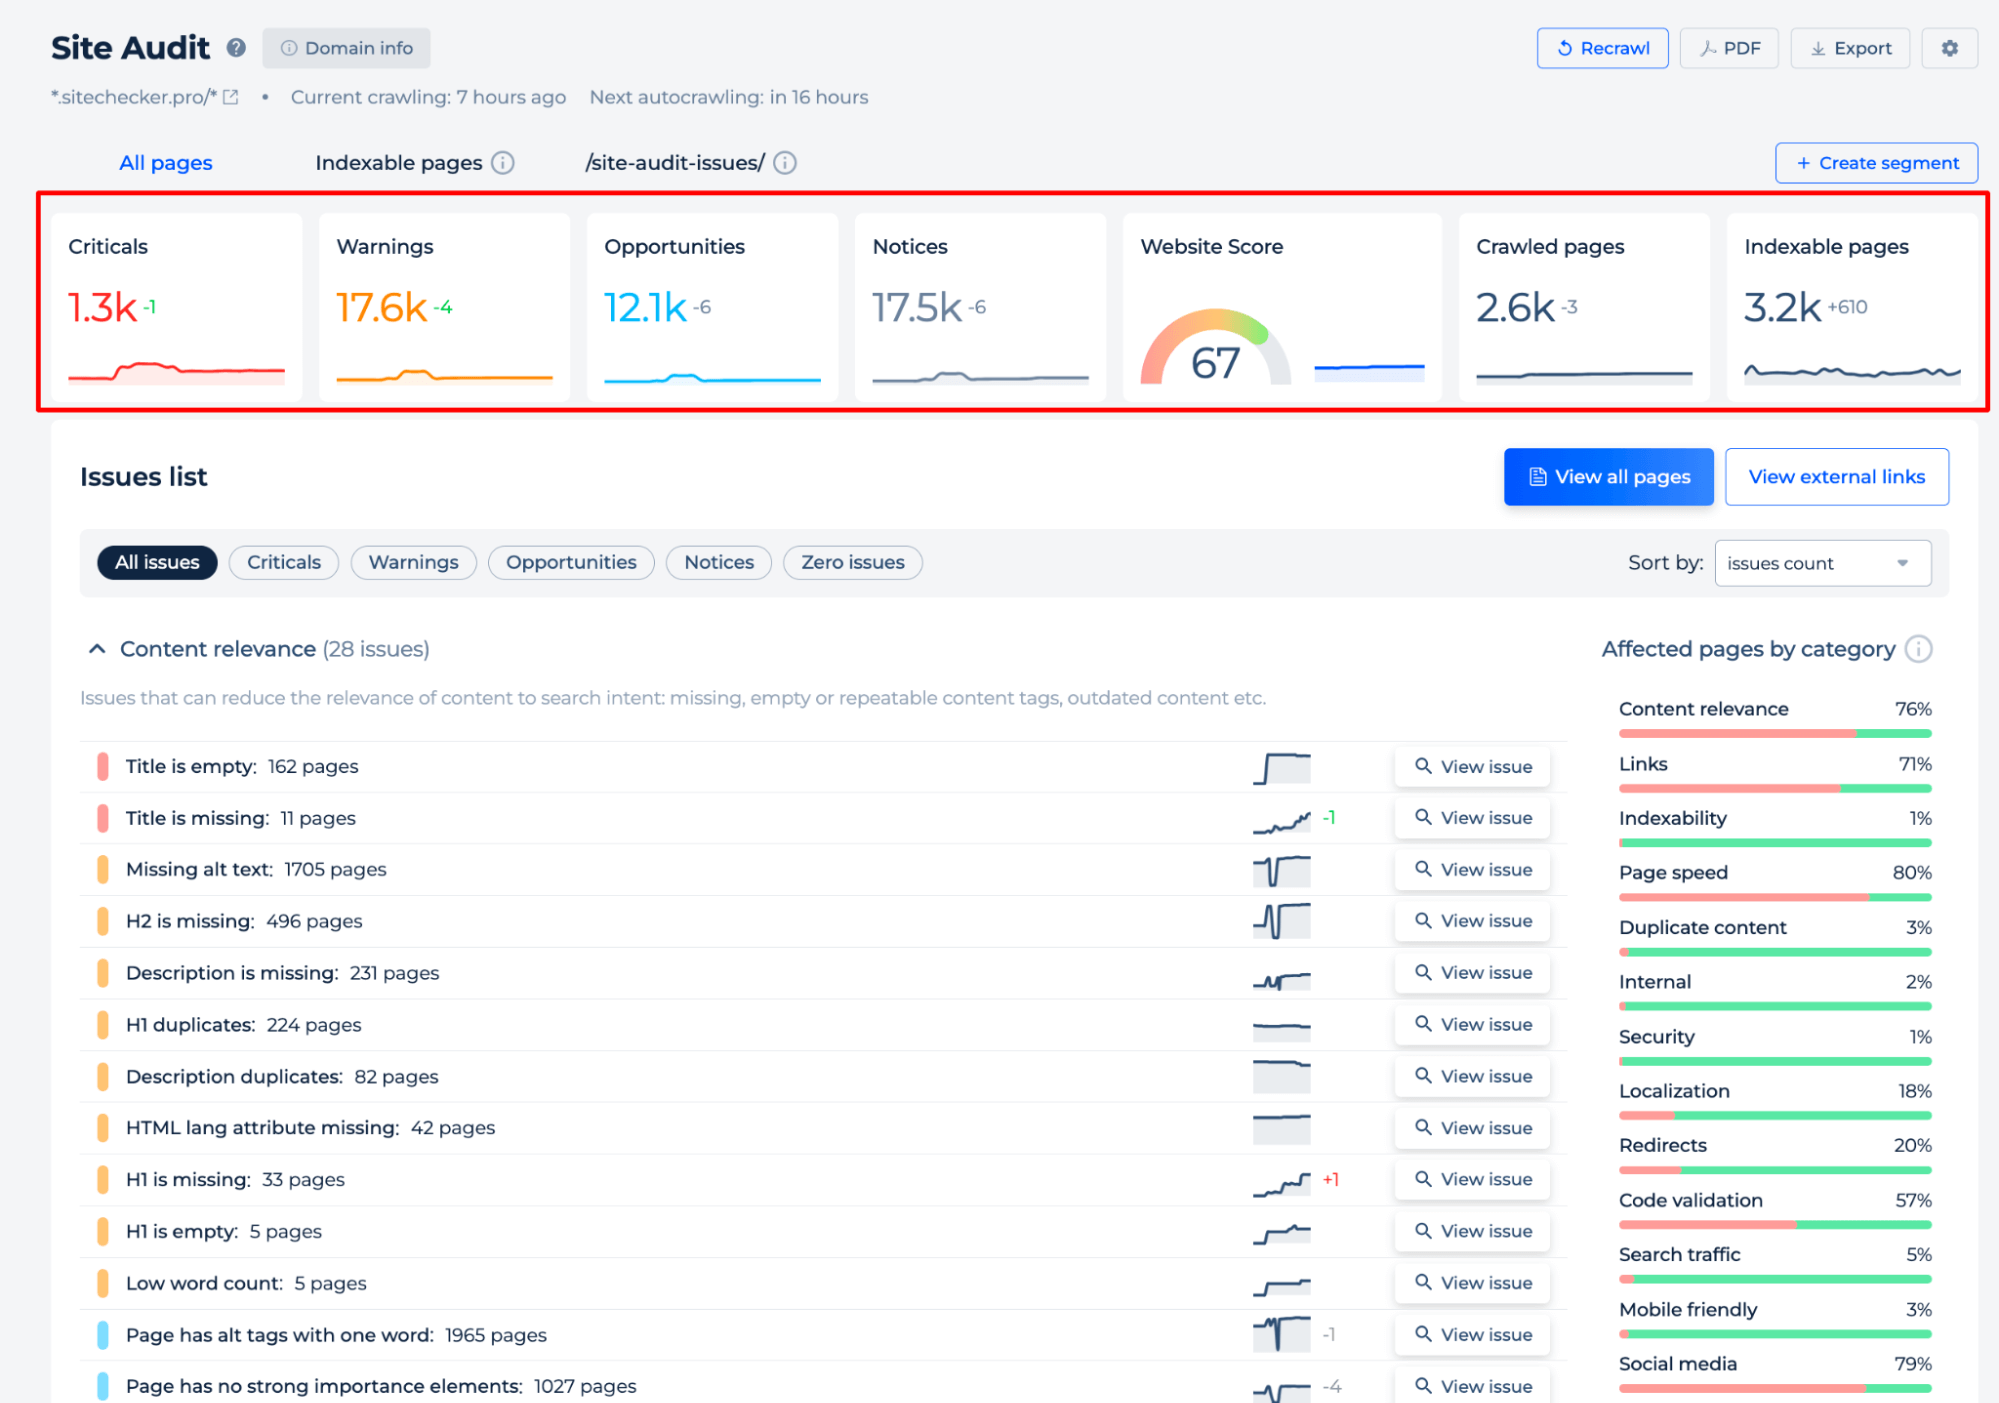Viewport: 1999px width, 1403px height.
Task: Click the Localization category label
Action: pyautogui.click(x=1674, y=1091)
